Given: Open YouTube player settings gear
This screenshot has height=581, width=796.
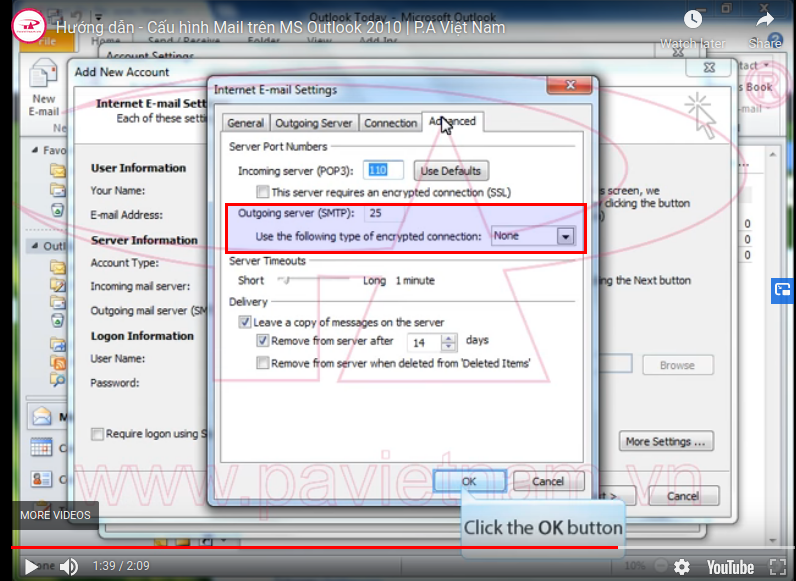Looking at the screenshot, I should click(681, 567).
